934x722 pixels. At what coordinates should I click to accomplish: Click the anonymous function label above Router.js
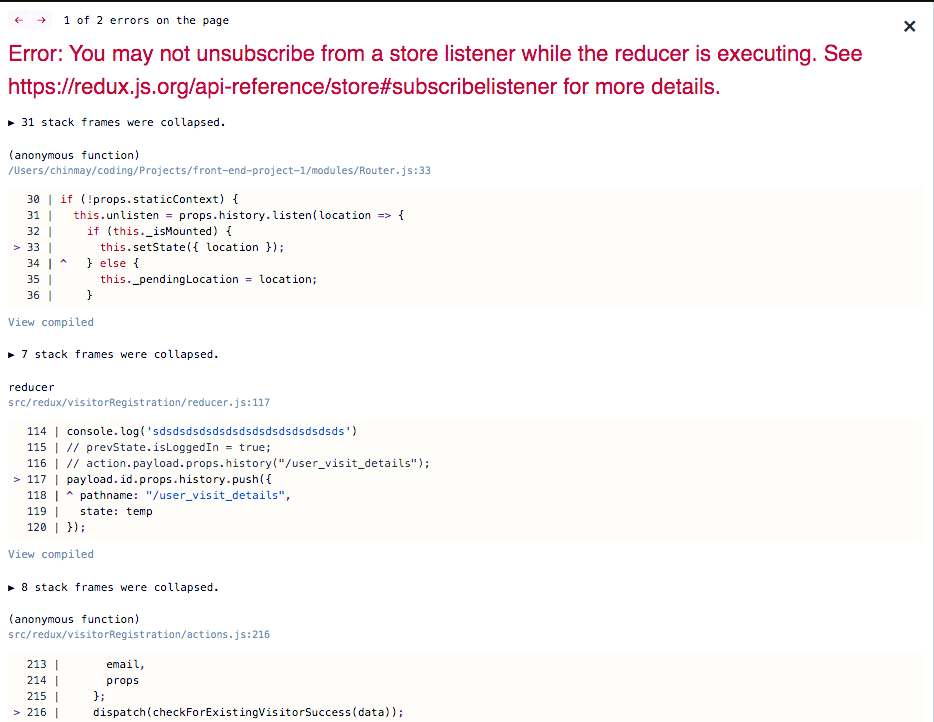coord(70,155)
